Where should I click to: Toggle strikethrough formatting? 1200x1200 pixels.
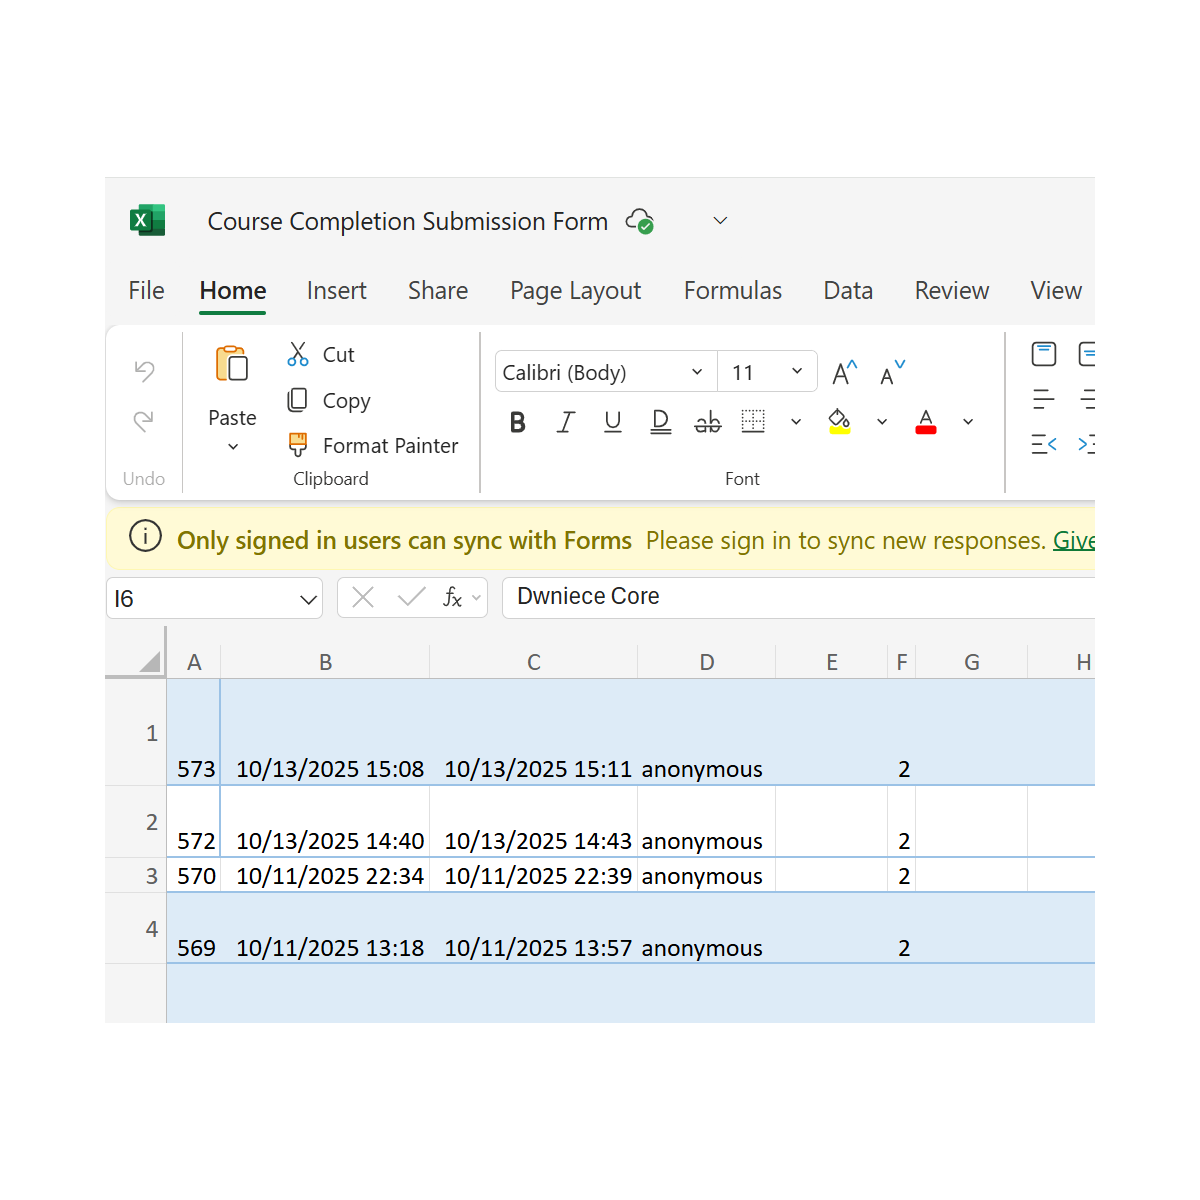[707, 422]
